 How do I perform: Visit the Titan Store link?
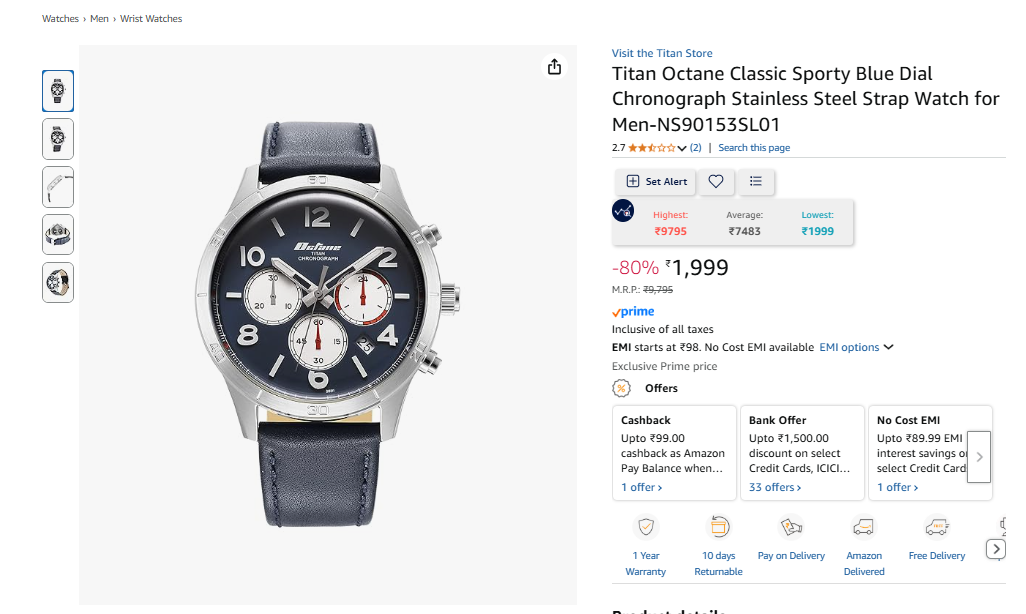point(662,53)
